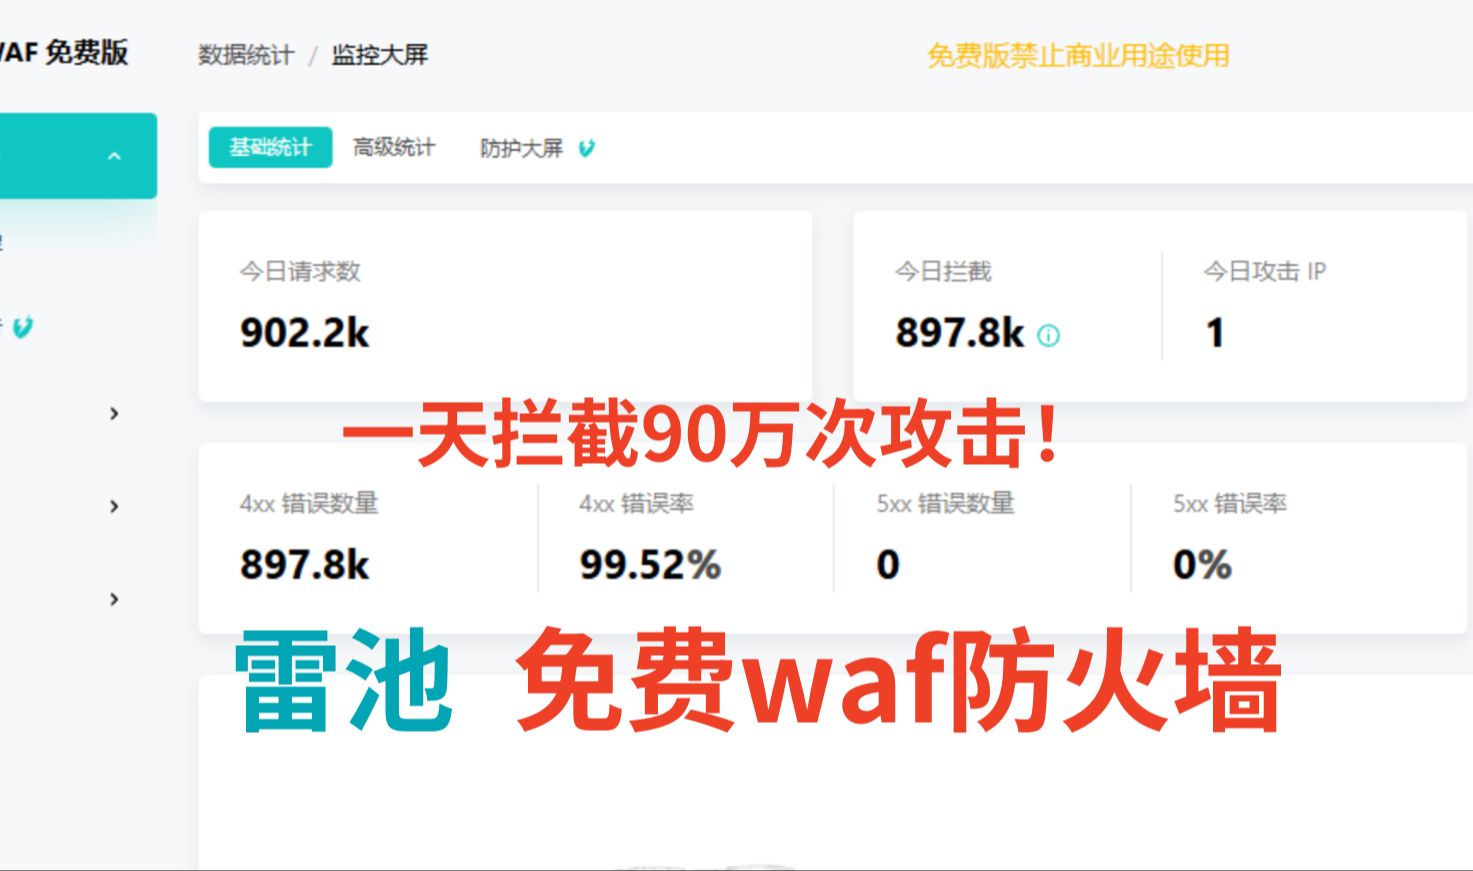Click 监控大屏 in the breadcrumb
Screen dimensions: 1473x871
[x=377, y=55]
